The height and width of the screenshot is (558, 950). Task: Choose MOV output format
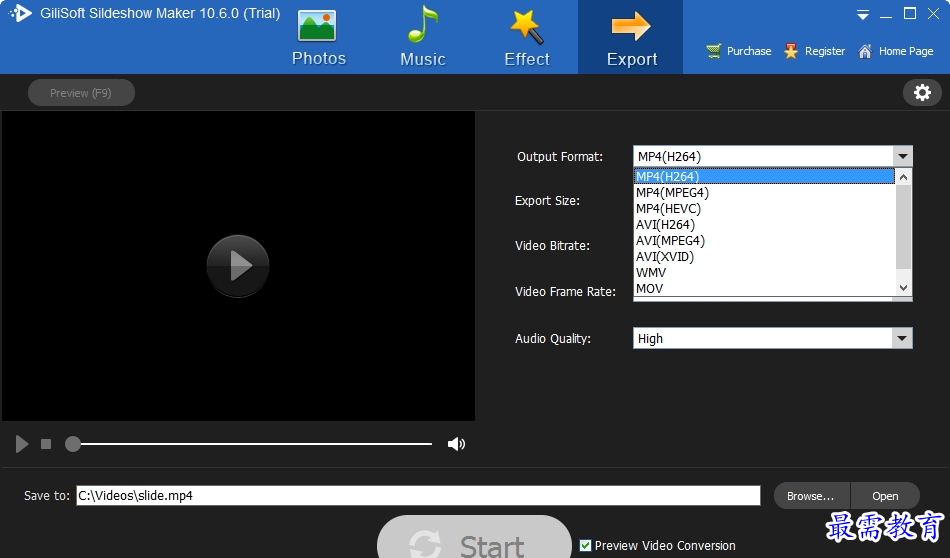(764, 288)
